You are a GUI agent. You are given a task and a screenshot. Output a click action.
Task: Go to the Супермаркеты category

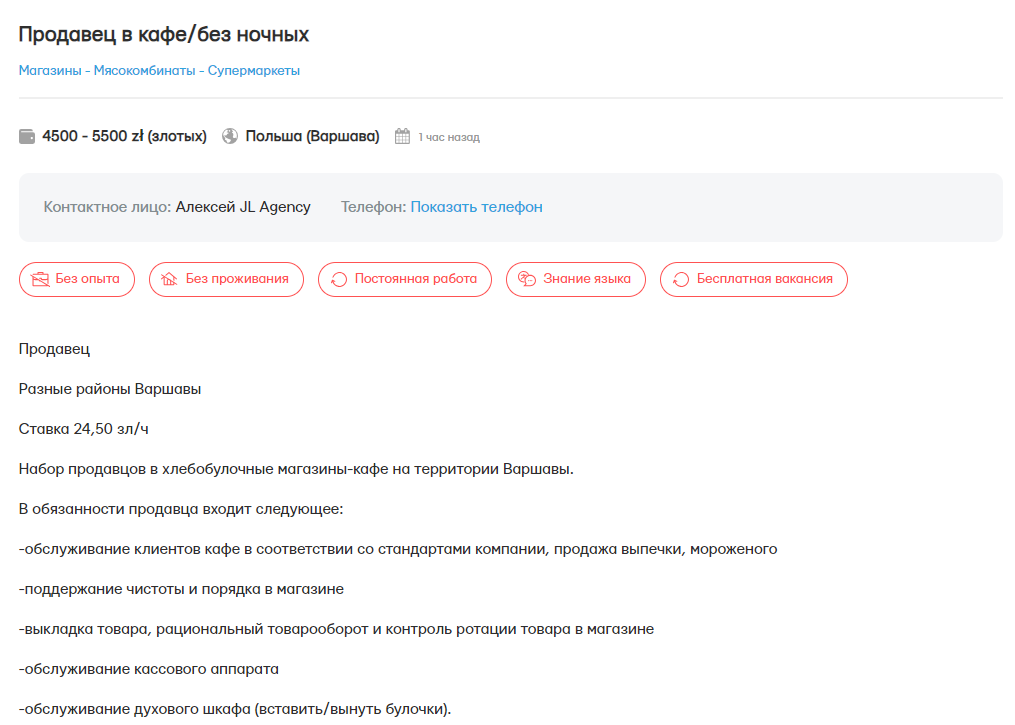click(x=254, y=71)
